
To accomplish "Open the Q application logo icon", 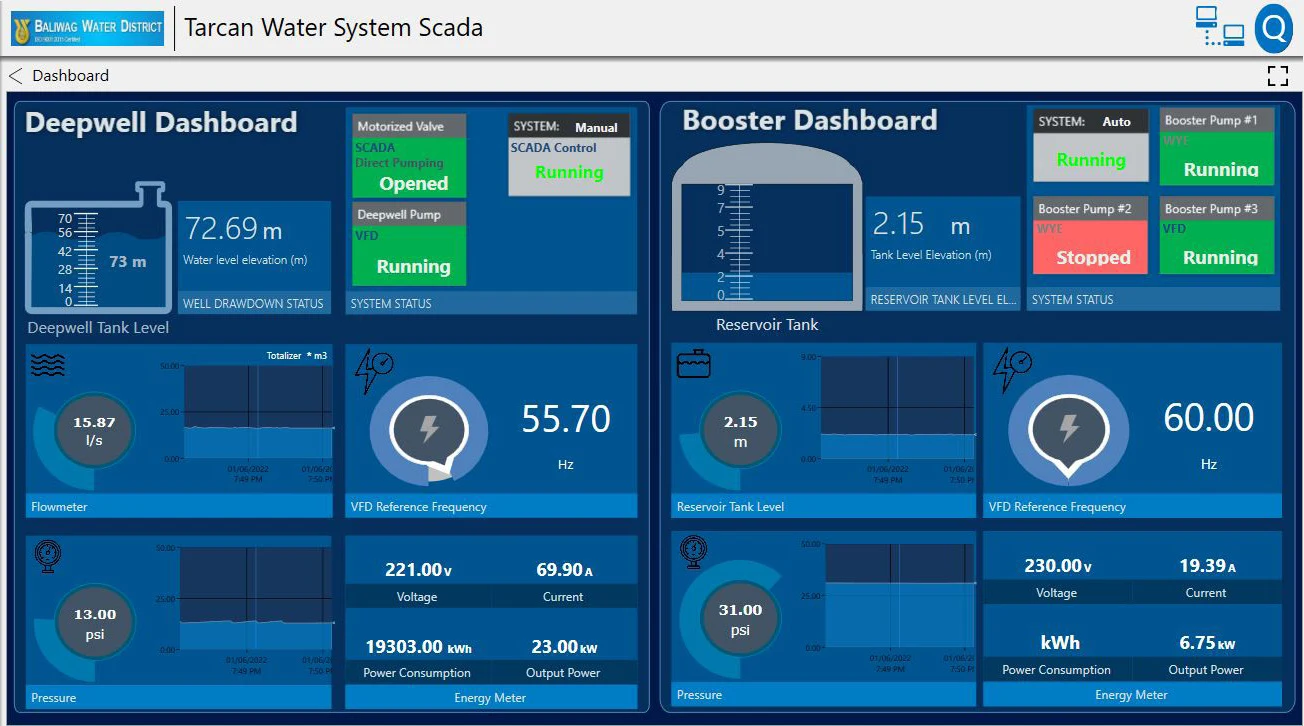I will pyautogui.click(x=1273, y=27).
